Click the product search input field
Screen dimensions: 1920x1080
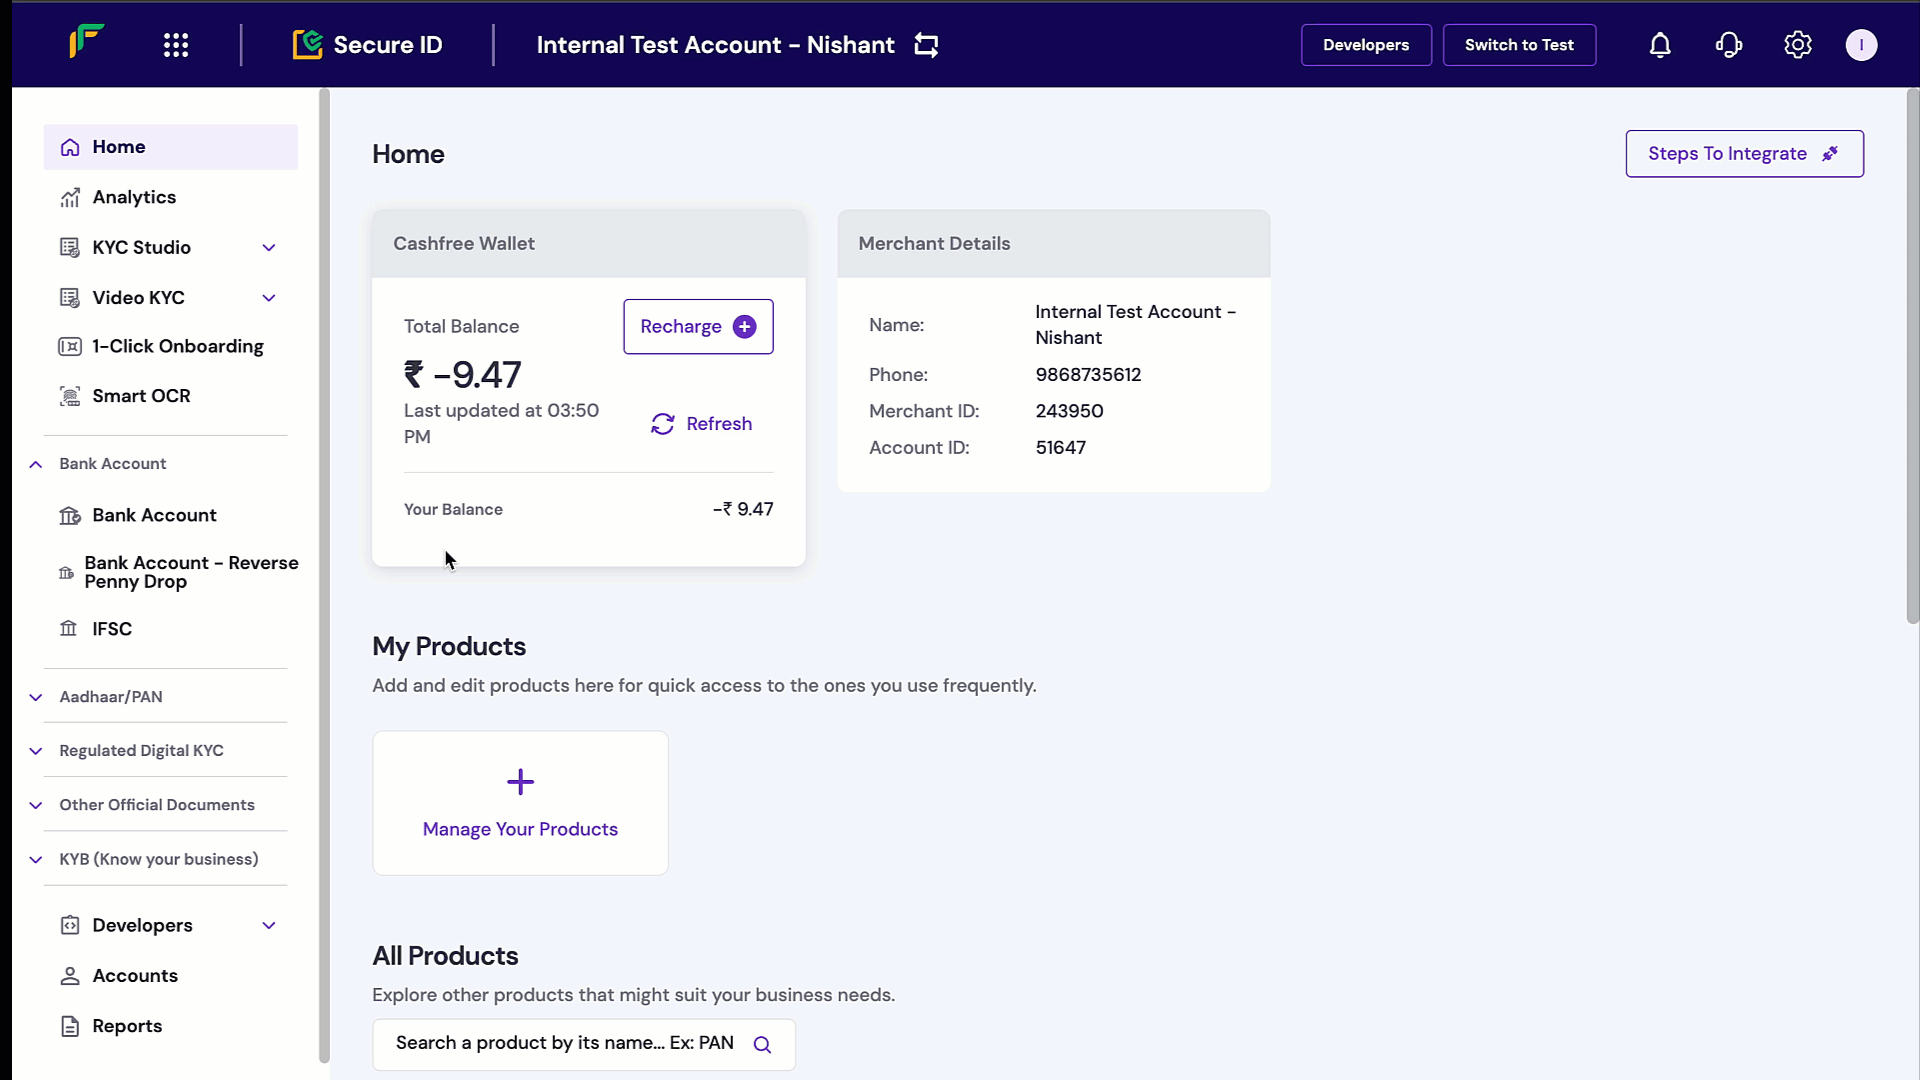click(x=565, y=1044)
